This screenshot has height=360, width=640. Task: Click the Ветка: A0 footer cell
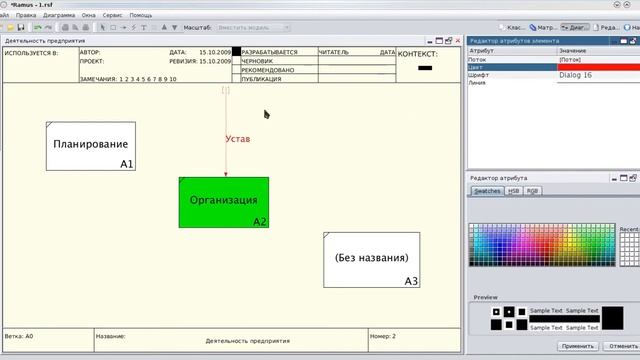[x=49, y=340]
